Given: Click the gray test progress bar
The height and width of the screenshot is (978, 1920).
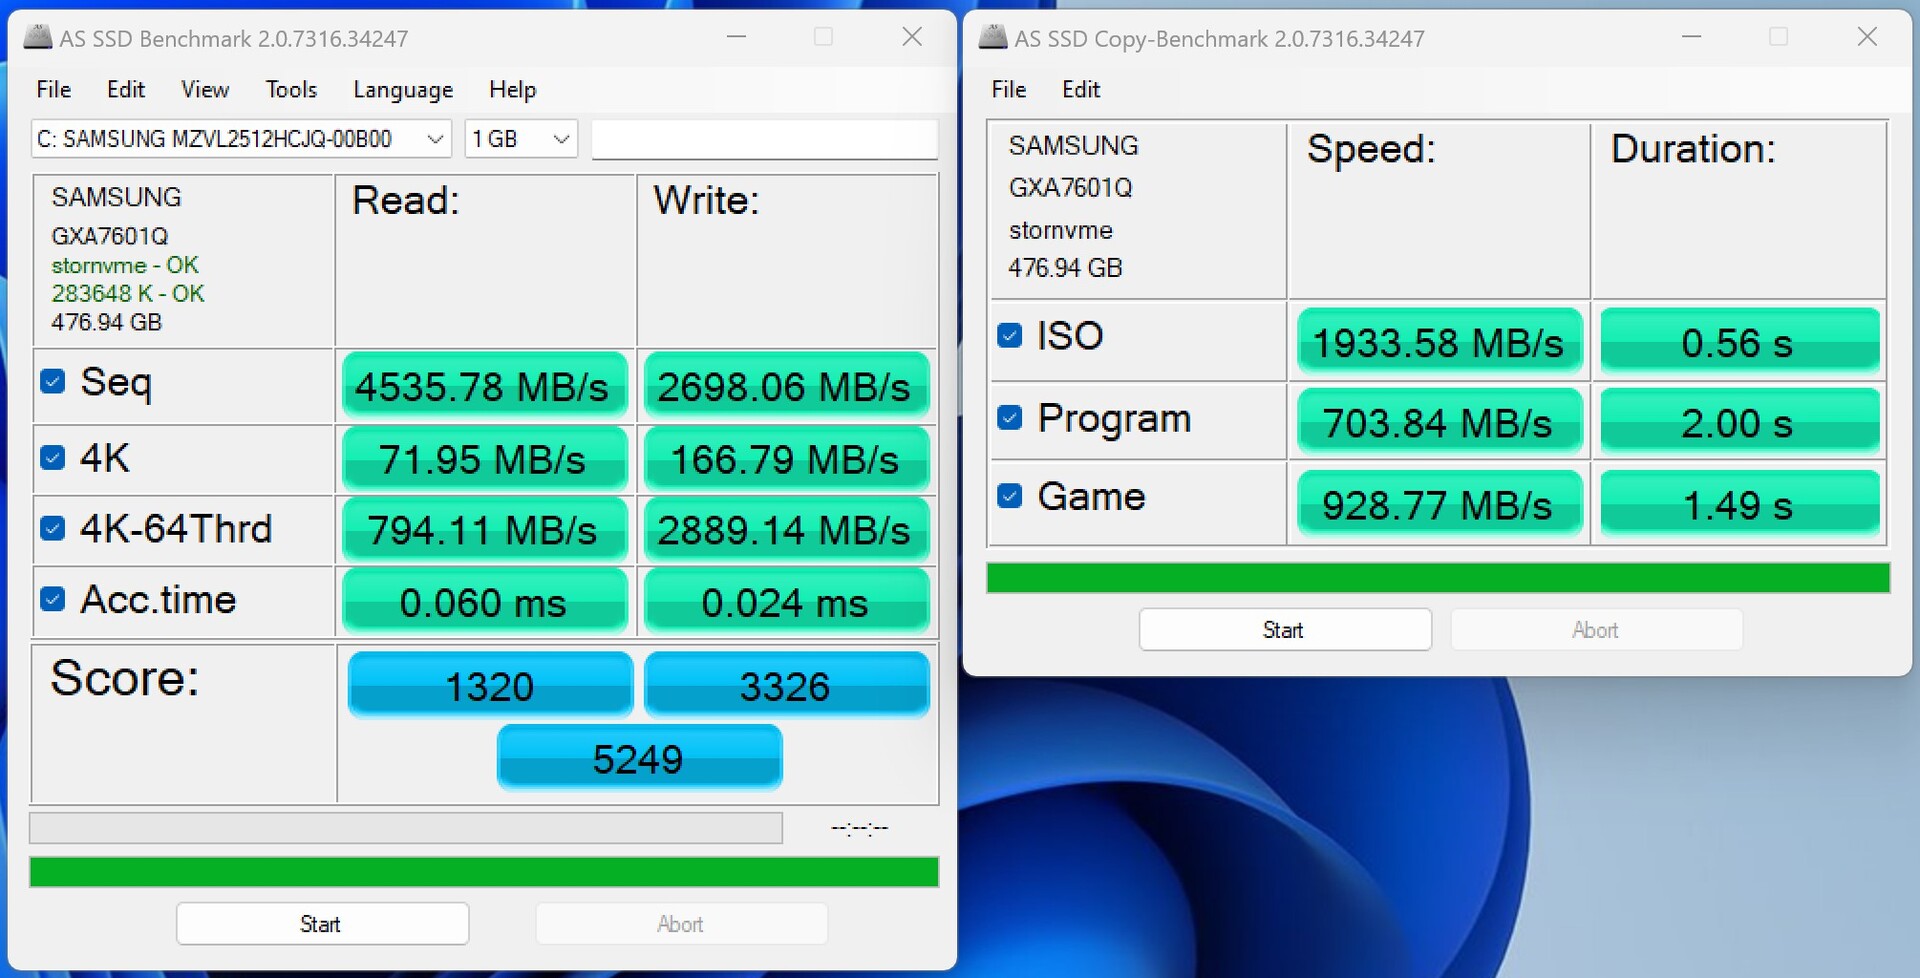Looking at the screenshot, I should pyautogui.click(x=406, y=828).
